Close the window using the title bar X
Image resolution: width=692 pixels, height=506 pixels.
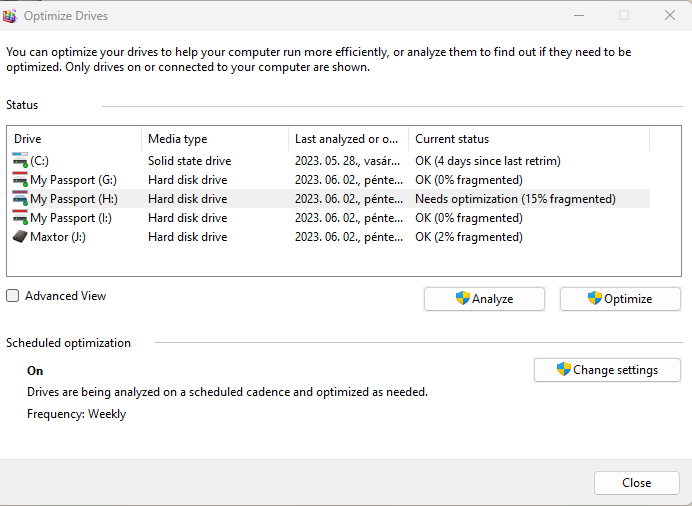[x=669, y=15]
